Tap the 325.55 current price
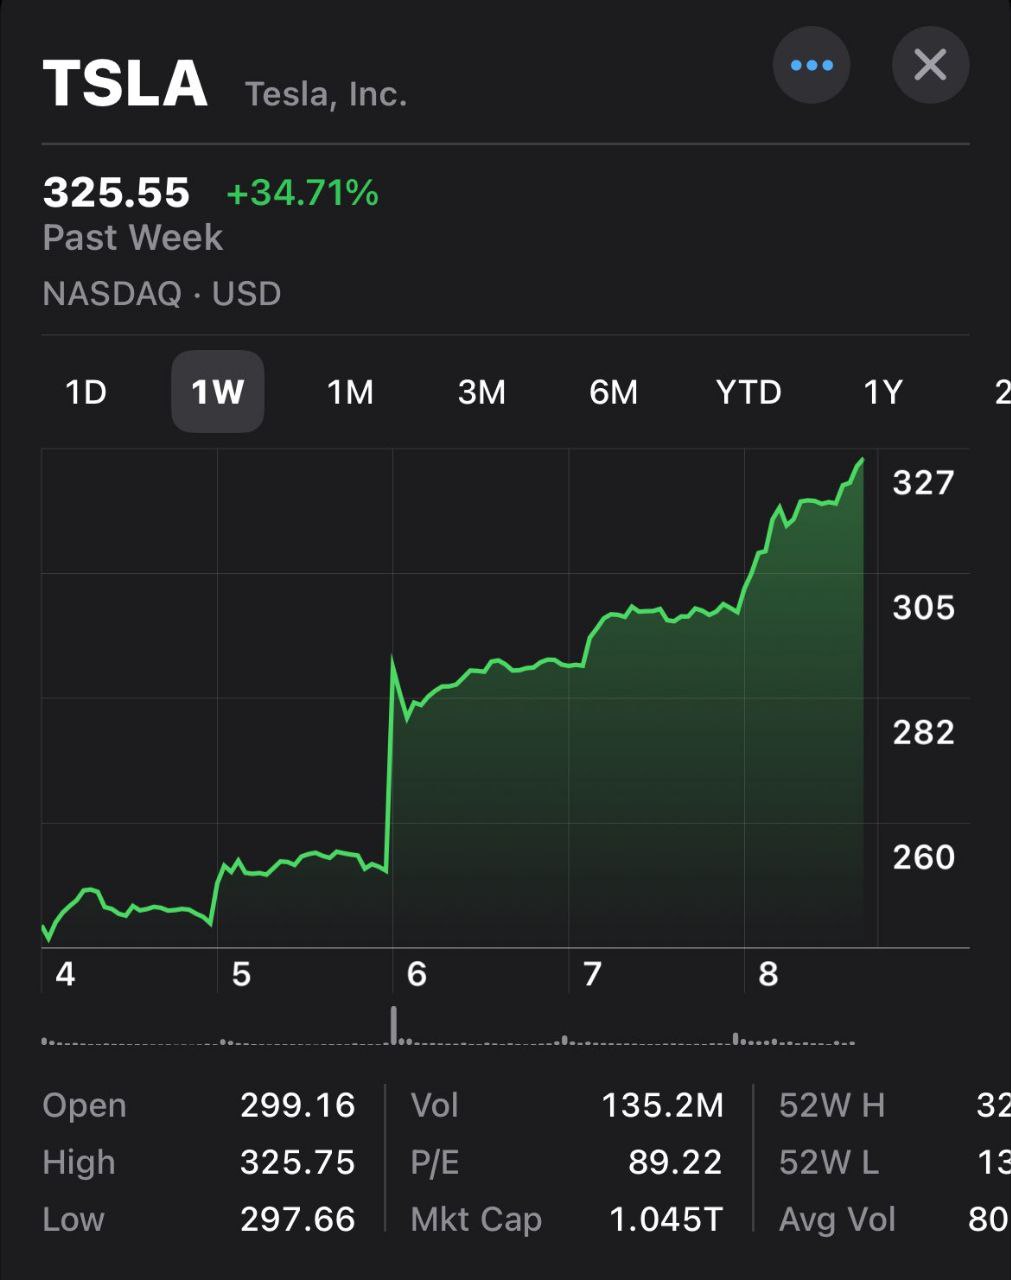Viewport: 1011px width, 1280px height. point(116,192)
